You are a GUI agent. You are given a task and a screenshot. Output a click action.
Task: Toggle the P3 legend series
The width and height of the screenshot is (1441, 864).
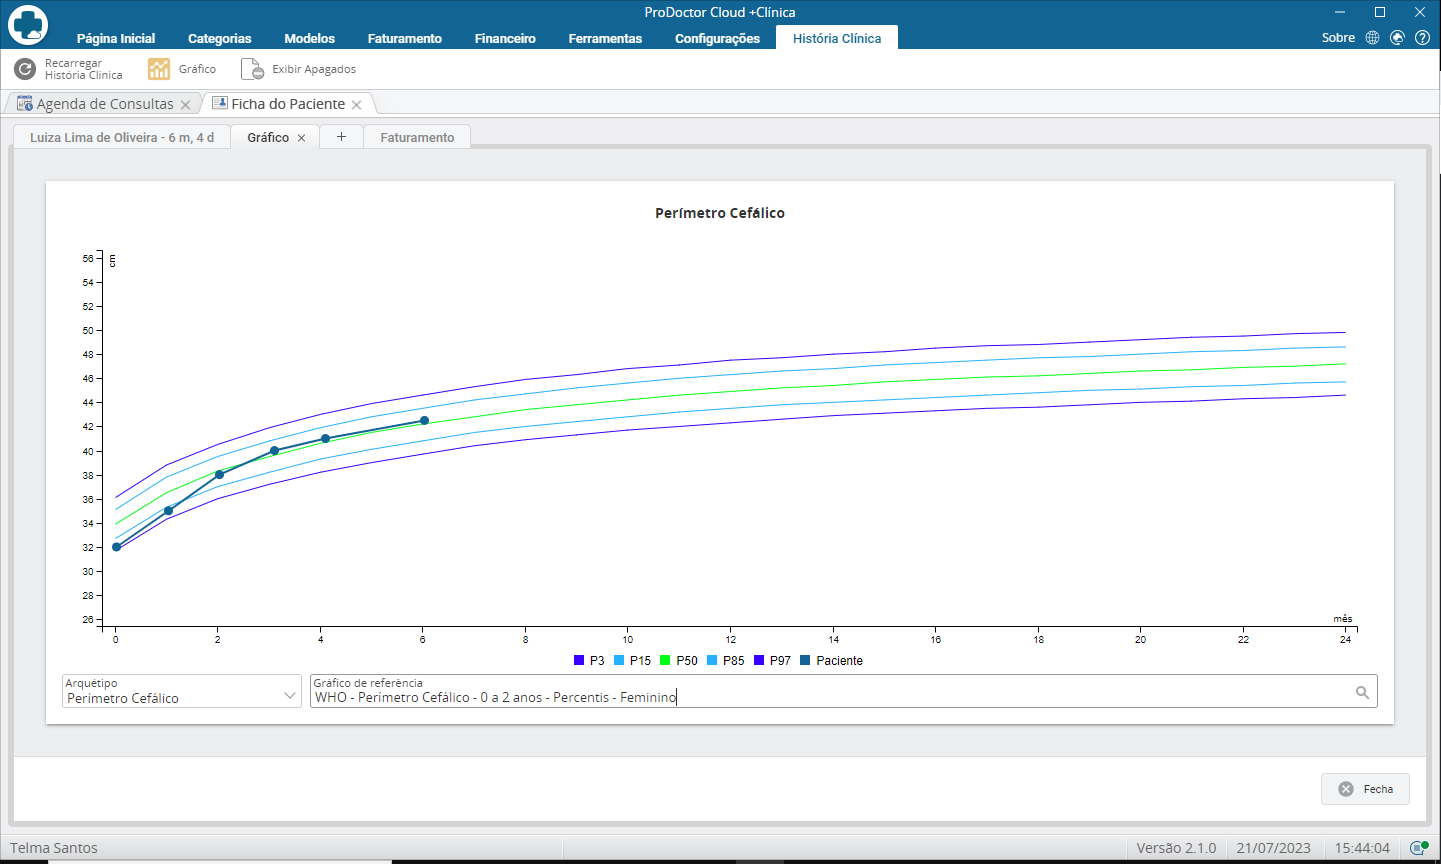click(x=589, y=661)
